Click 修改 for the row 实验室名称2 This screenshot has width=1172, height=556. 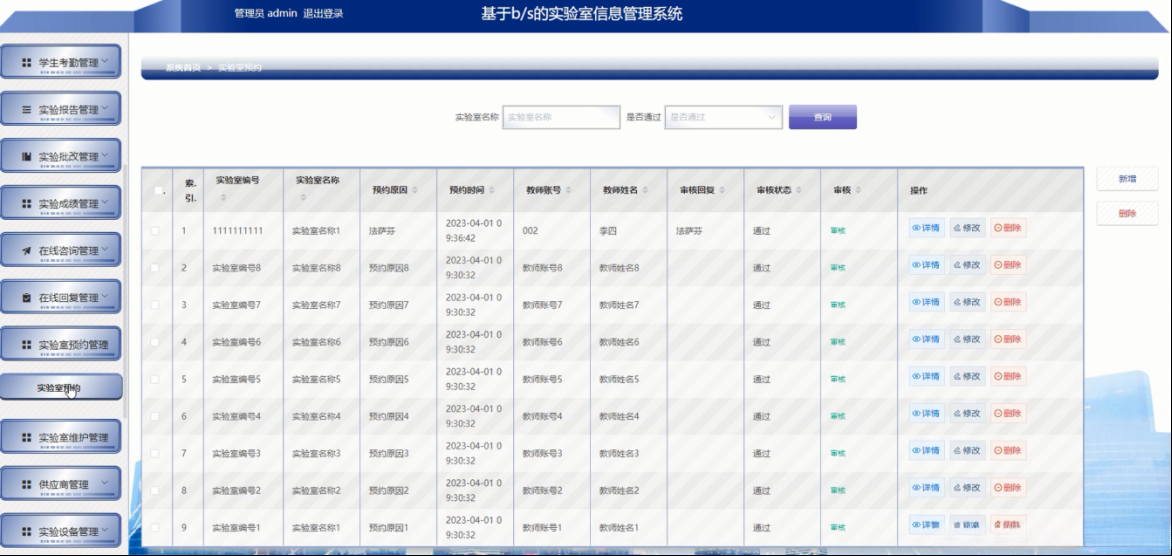click(967, 487)
